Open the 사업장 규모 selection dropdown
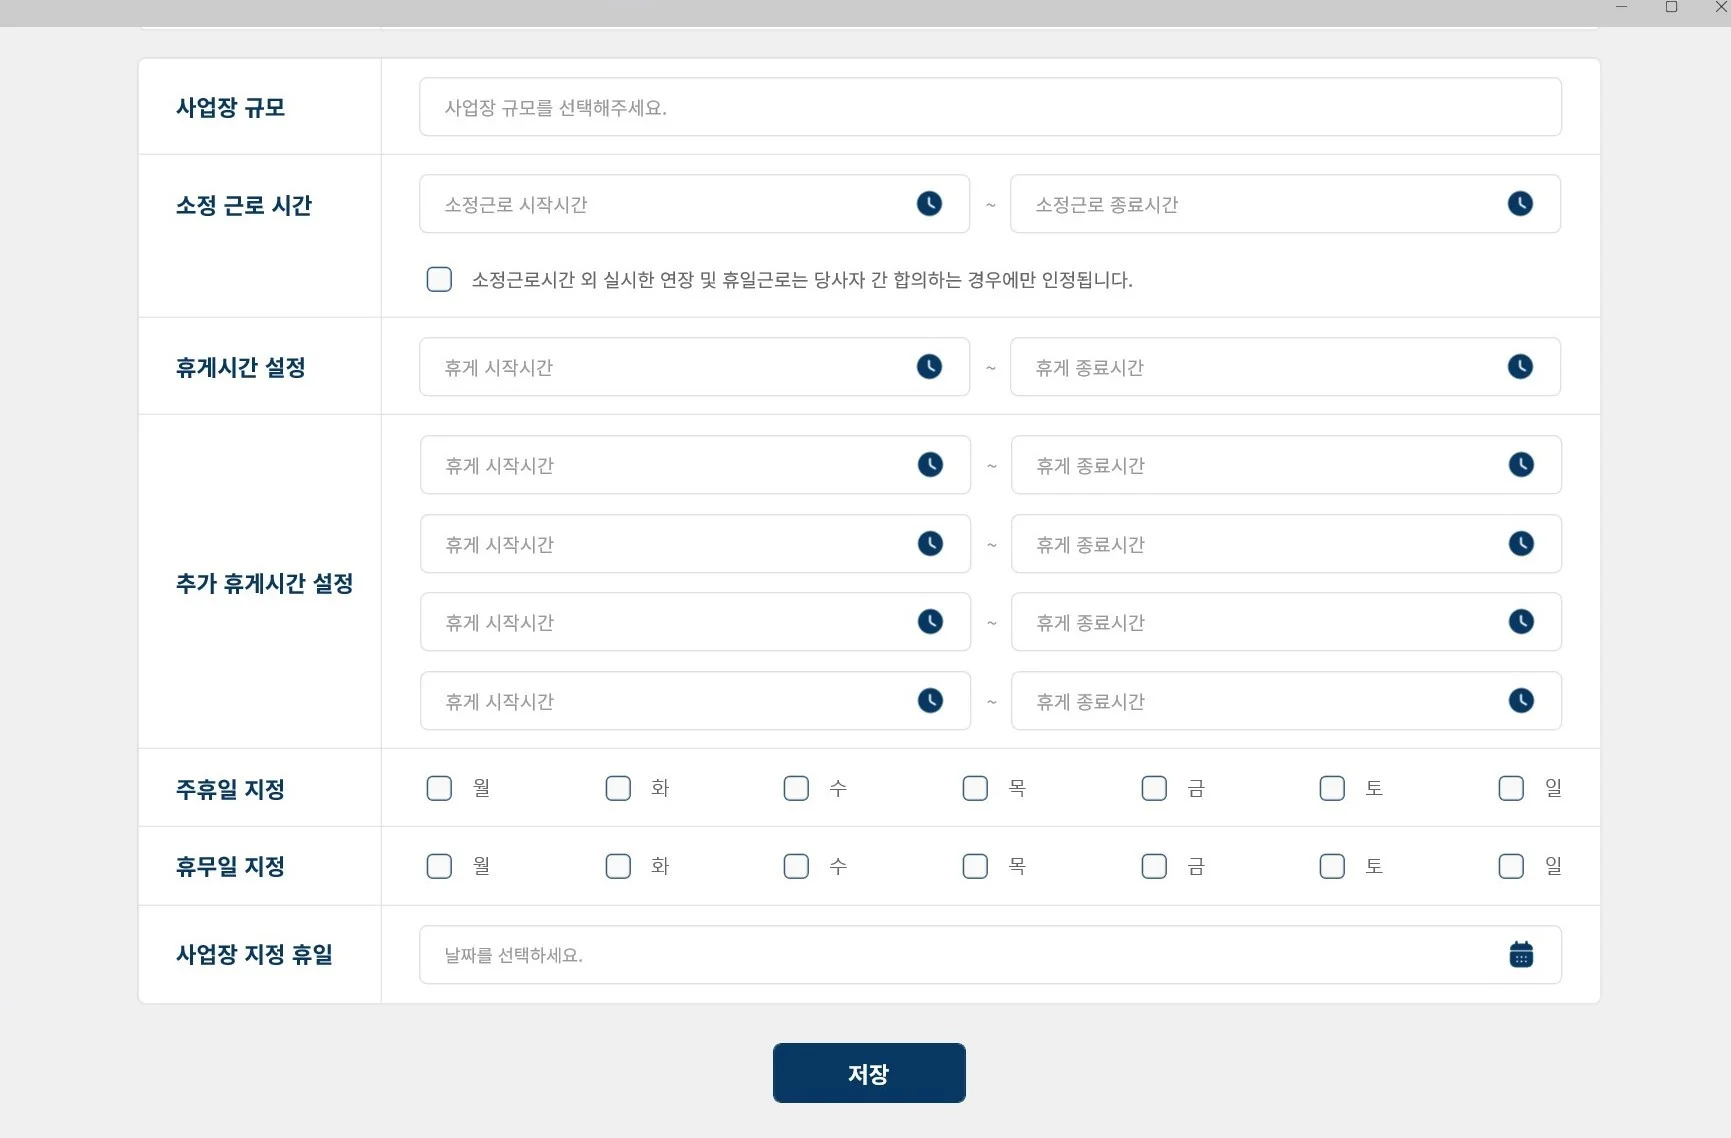 pos(990,107)
